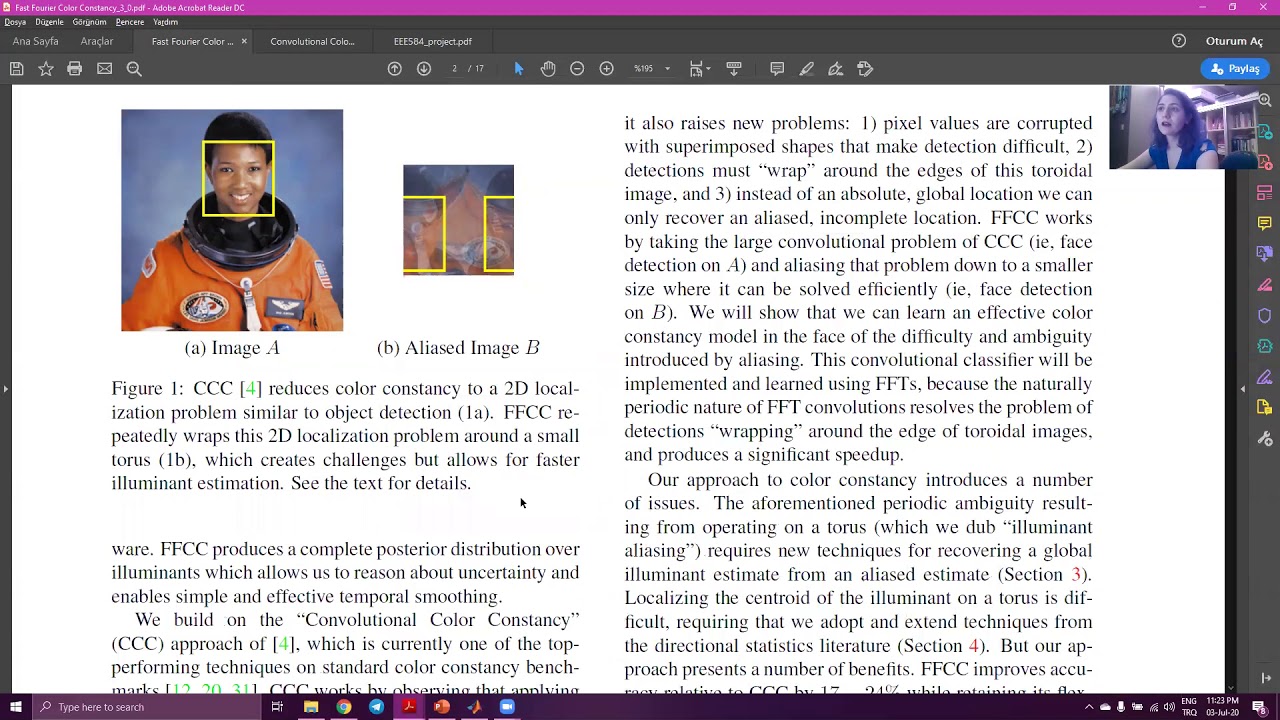
Task: Click Oturum Aç sign-in link
Action: point(1234,41)
